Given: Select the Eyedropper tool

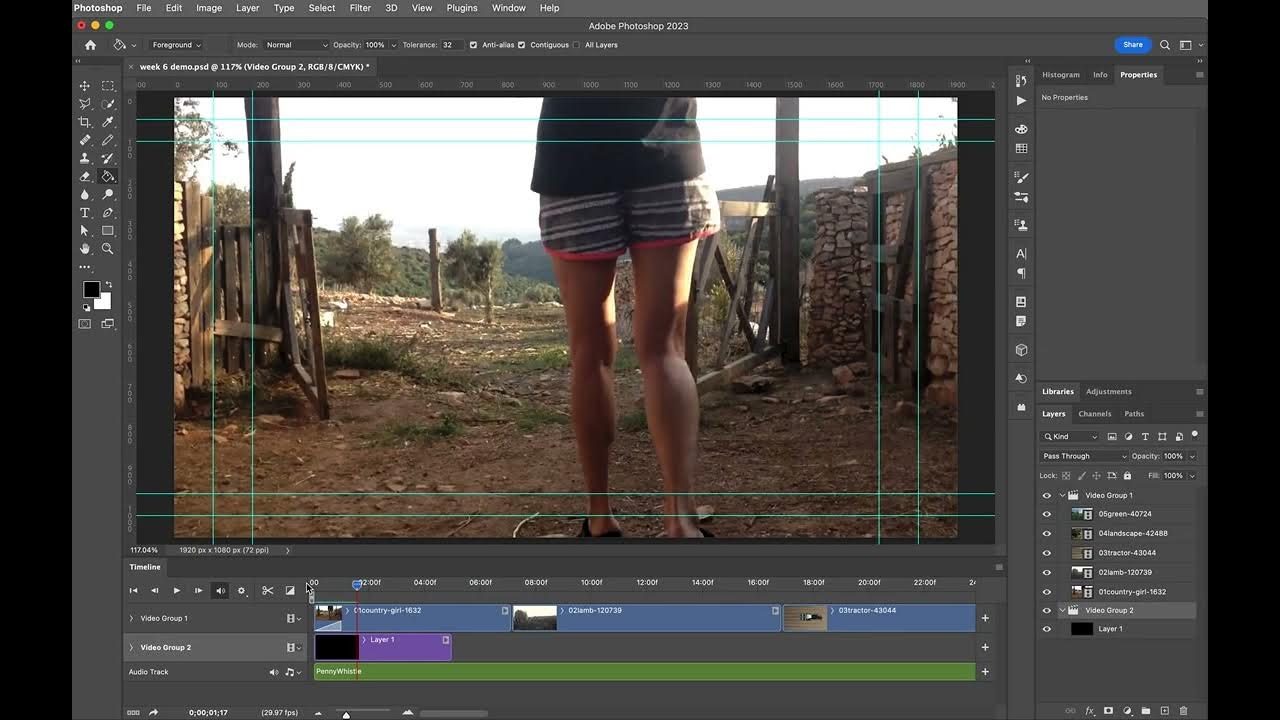Looking at the screenshot, I should click(108, 122).
